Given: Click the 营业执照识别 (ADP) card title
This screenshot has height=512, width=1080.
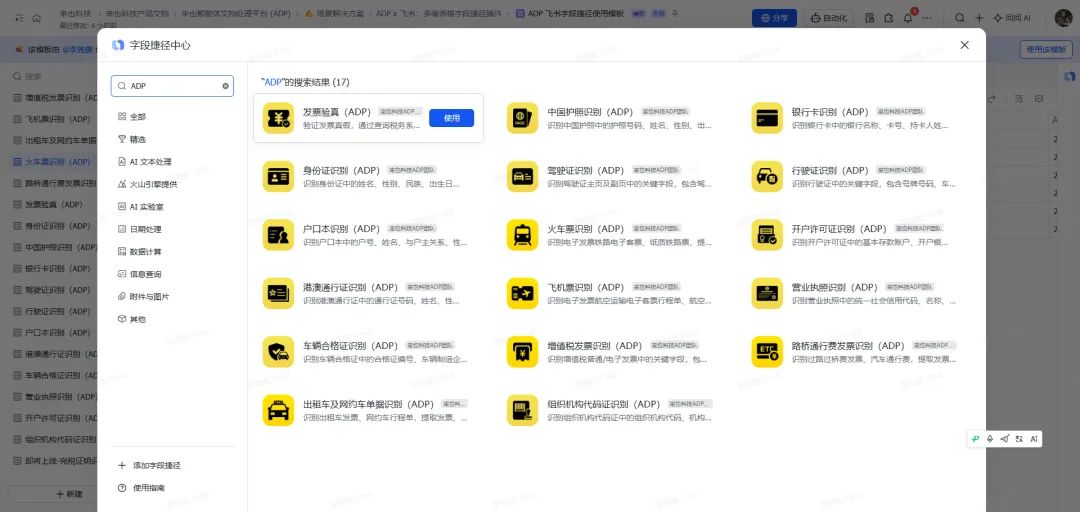Looking at the screenshot, I should tap(835, 287).
